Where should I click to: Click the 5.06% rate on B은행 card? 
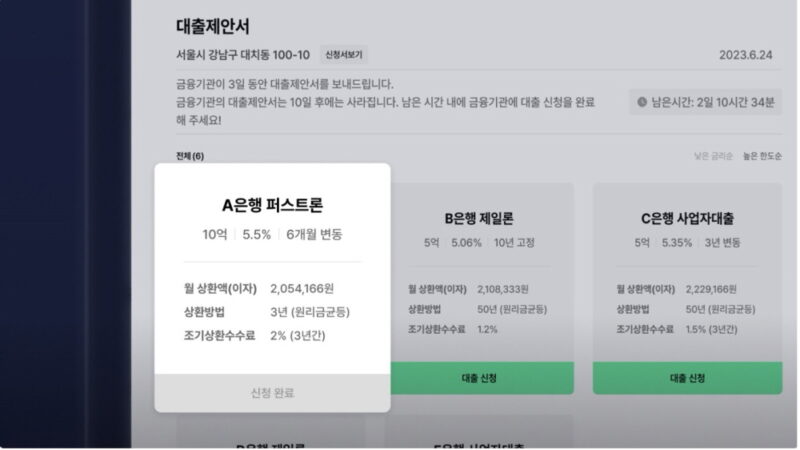point(466,243)
